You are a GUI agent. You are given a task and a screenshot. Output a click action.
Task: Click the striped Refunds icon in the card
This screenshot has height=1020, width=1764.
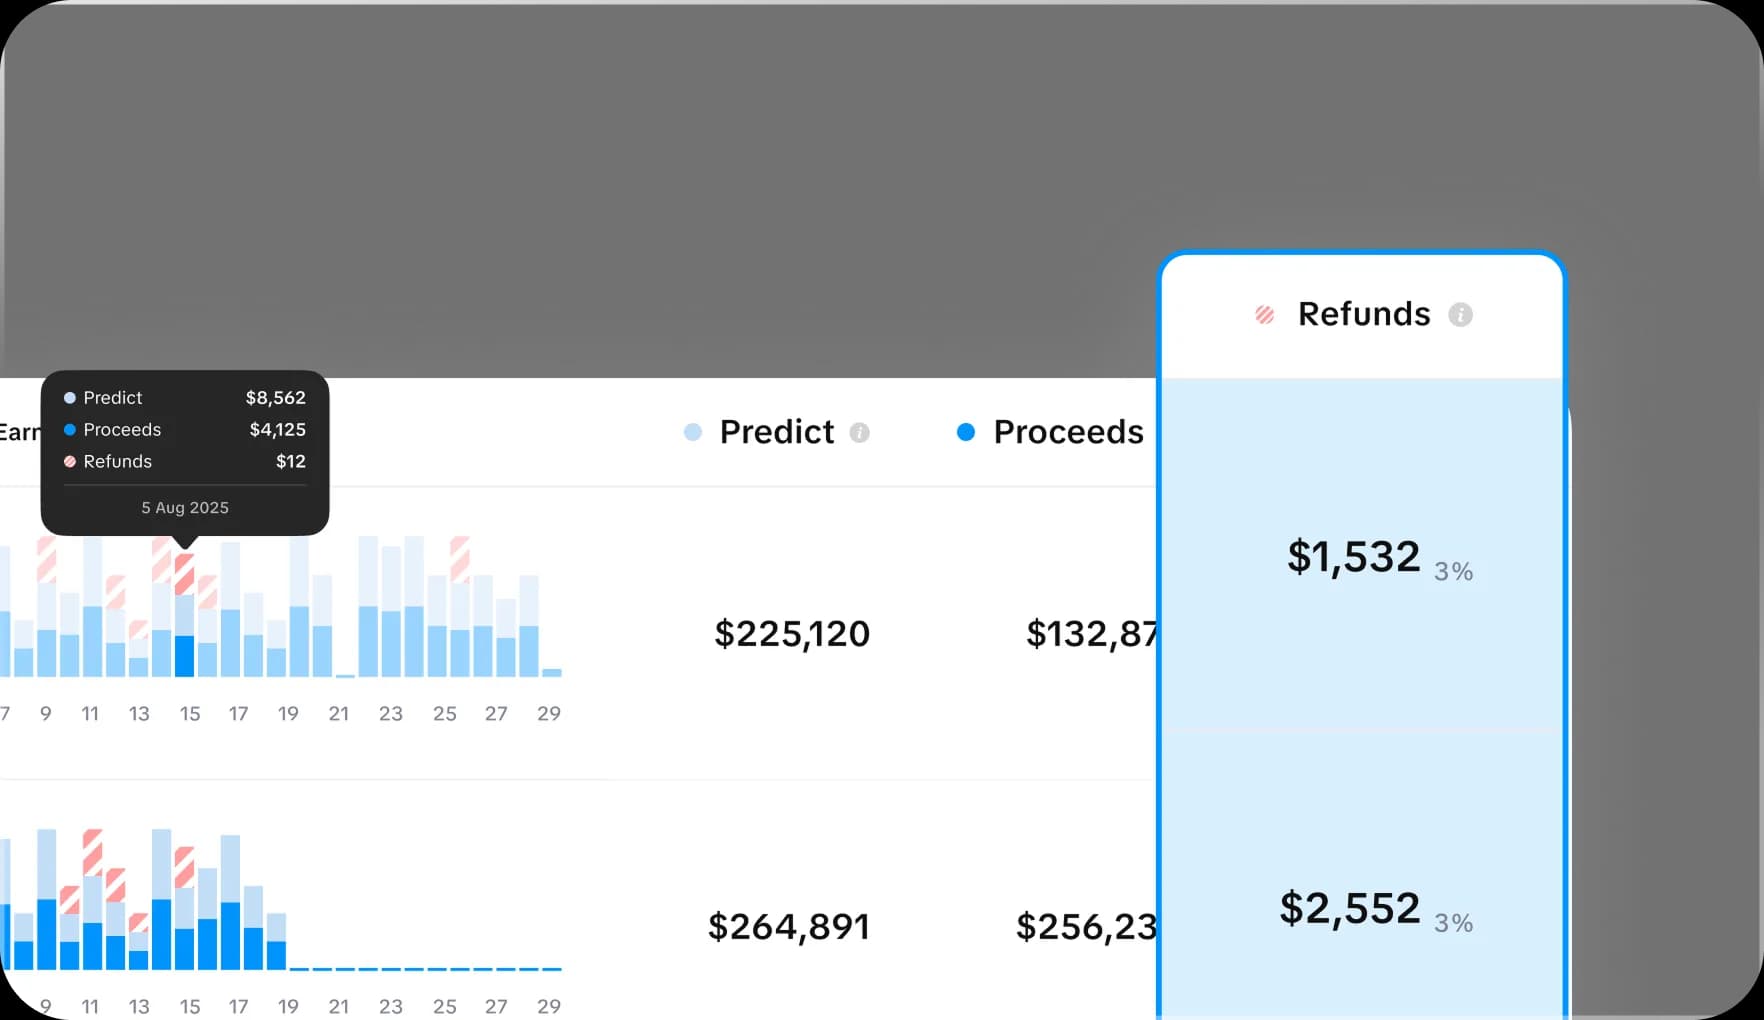[1265, 314]
